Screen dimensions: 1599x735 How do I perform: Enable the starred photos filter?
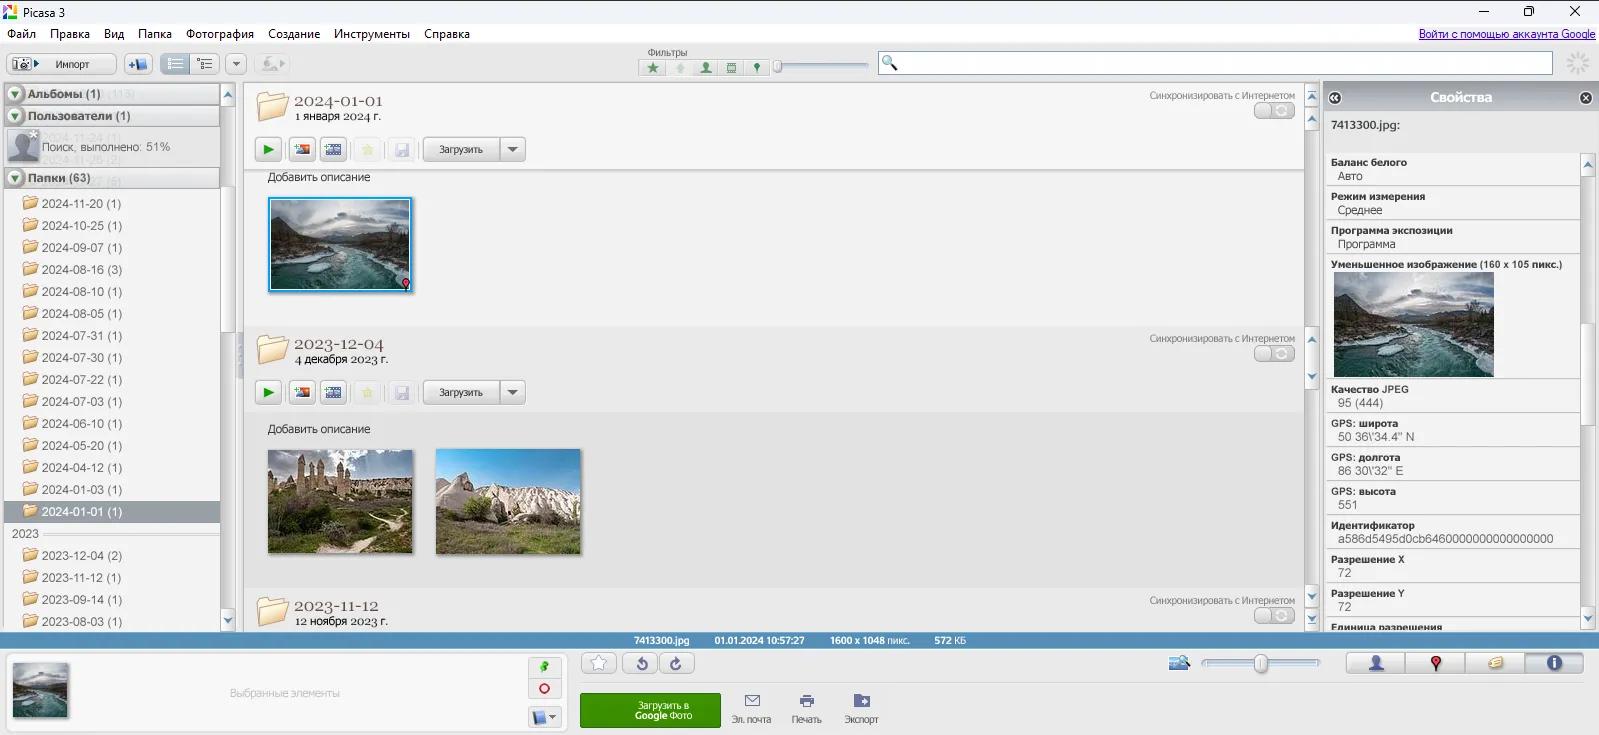tap(653, 68)
